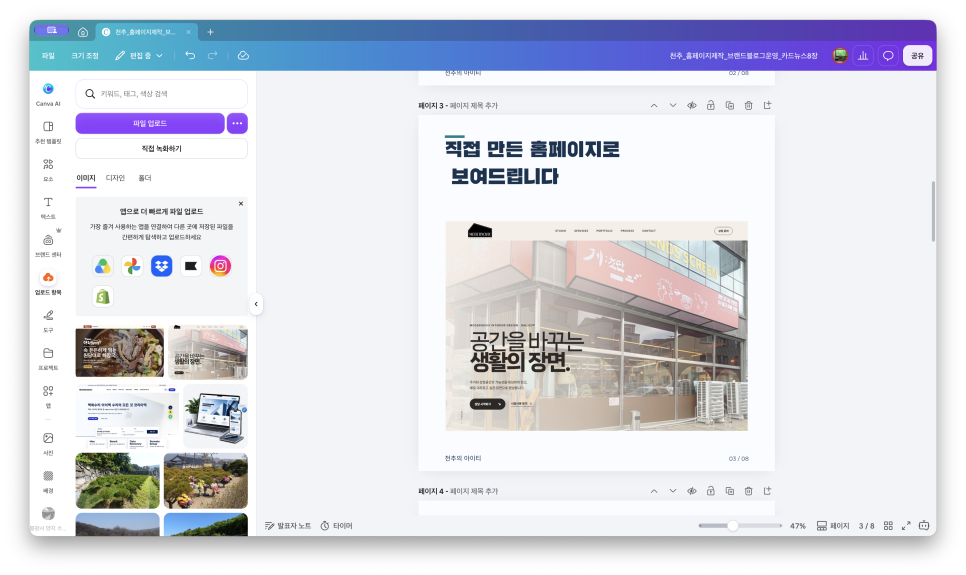Screen dimensions: 966x575
Task: Switch to the Folders tab
Action: point(145,178)
